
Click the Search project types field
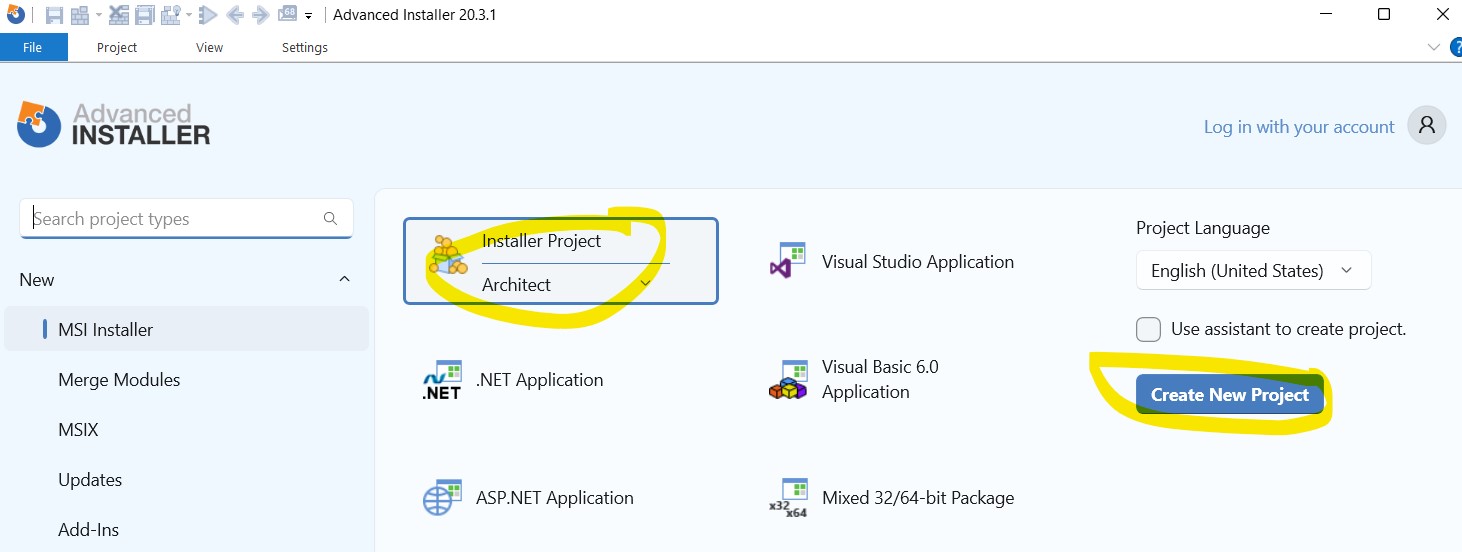point(175,219)
